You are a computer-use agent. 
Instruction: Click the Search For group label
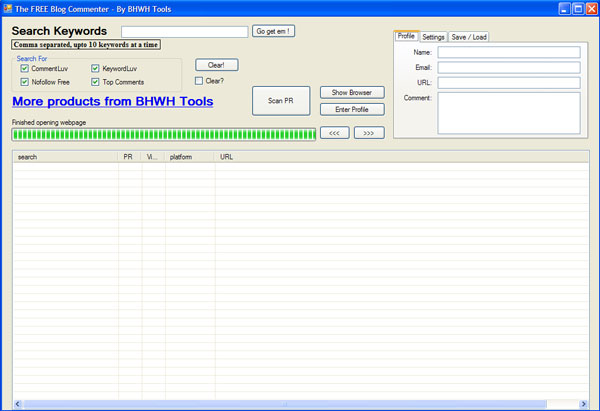point(32,59)
